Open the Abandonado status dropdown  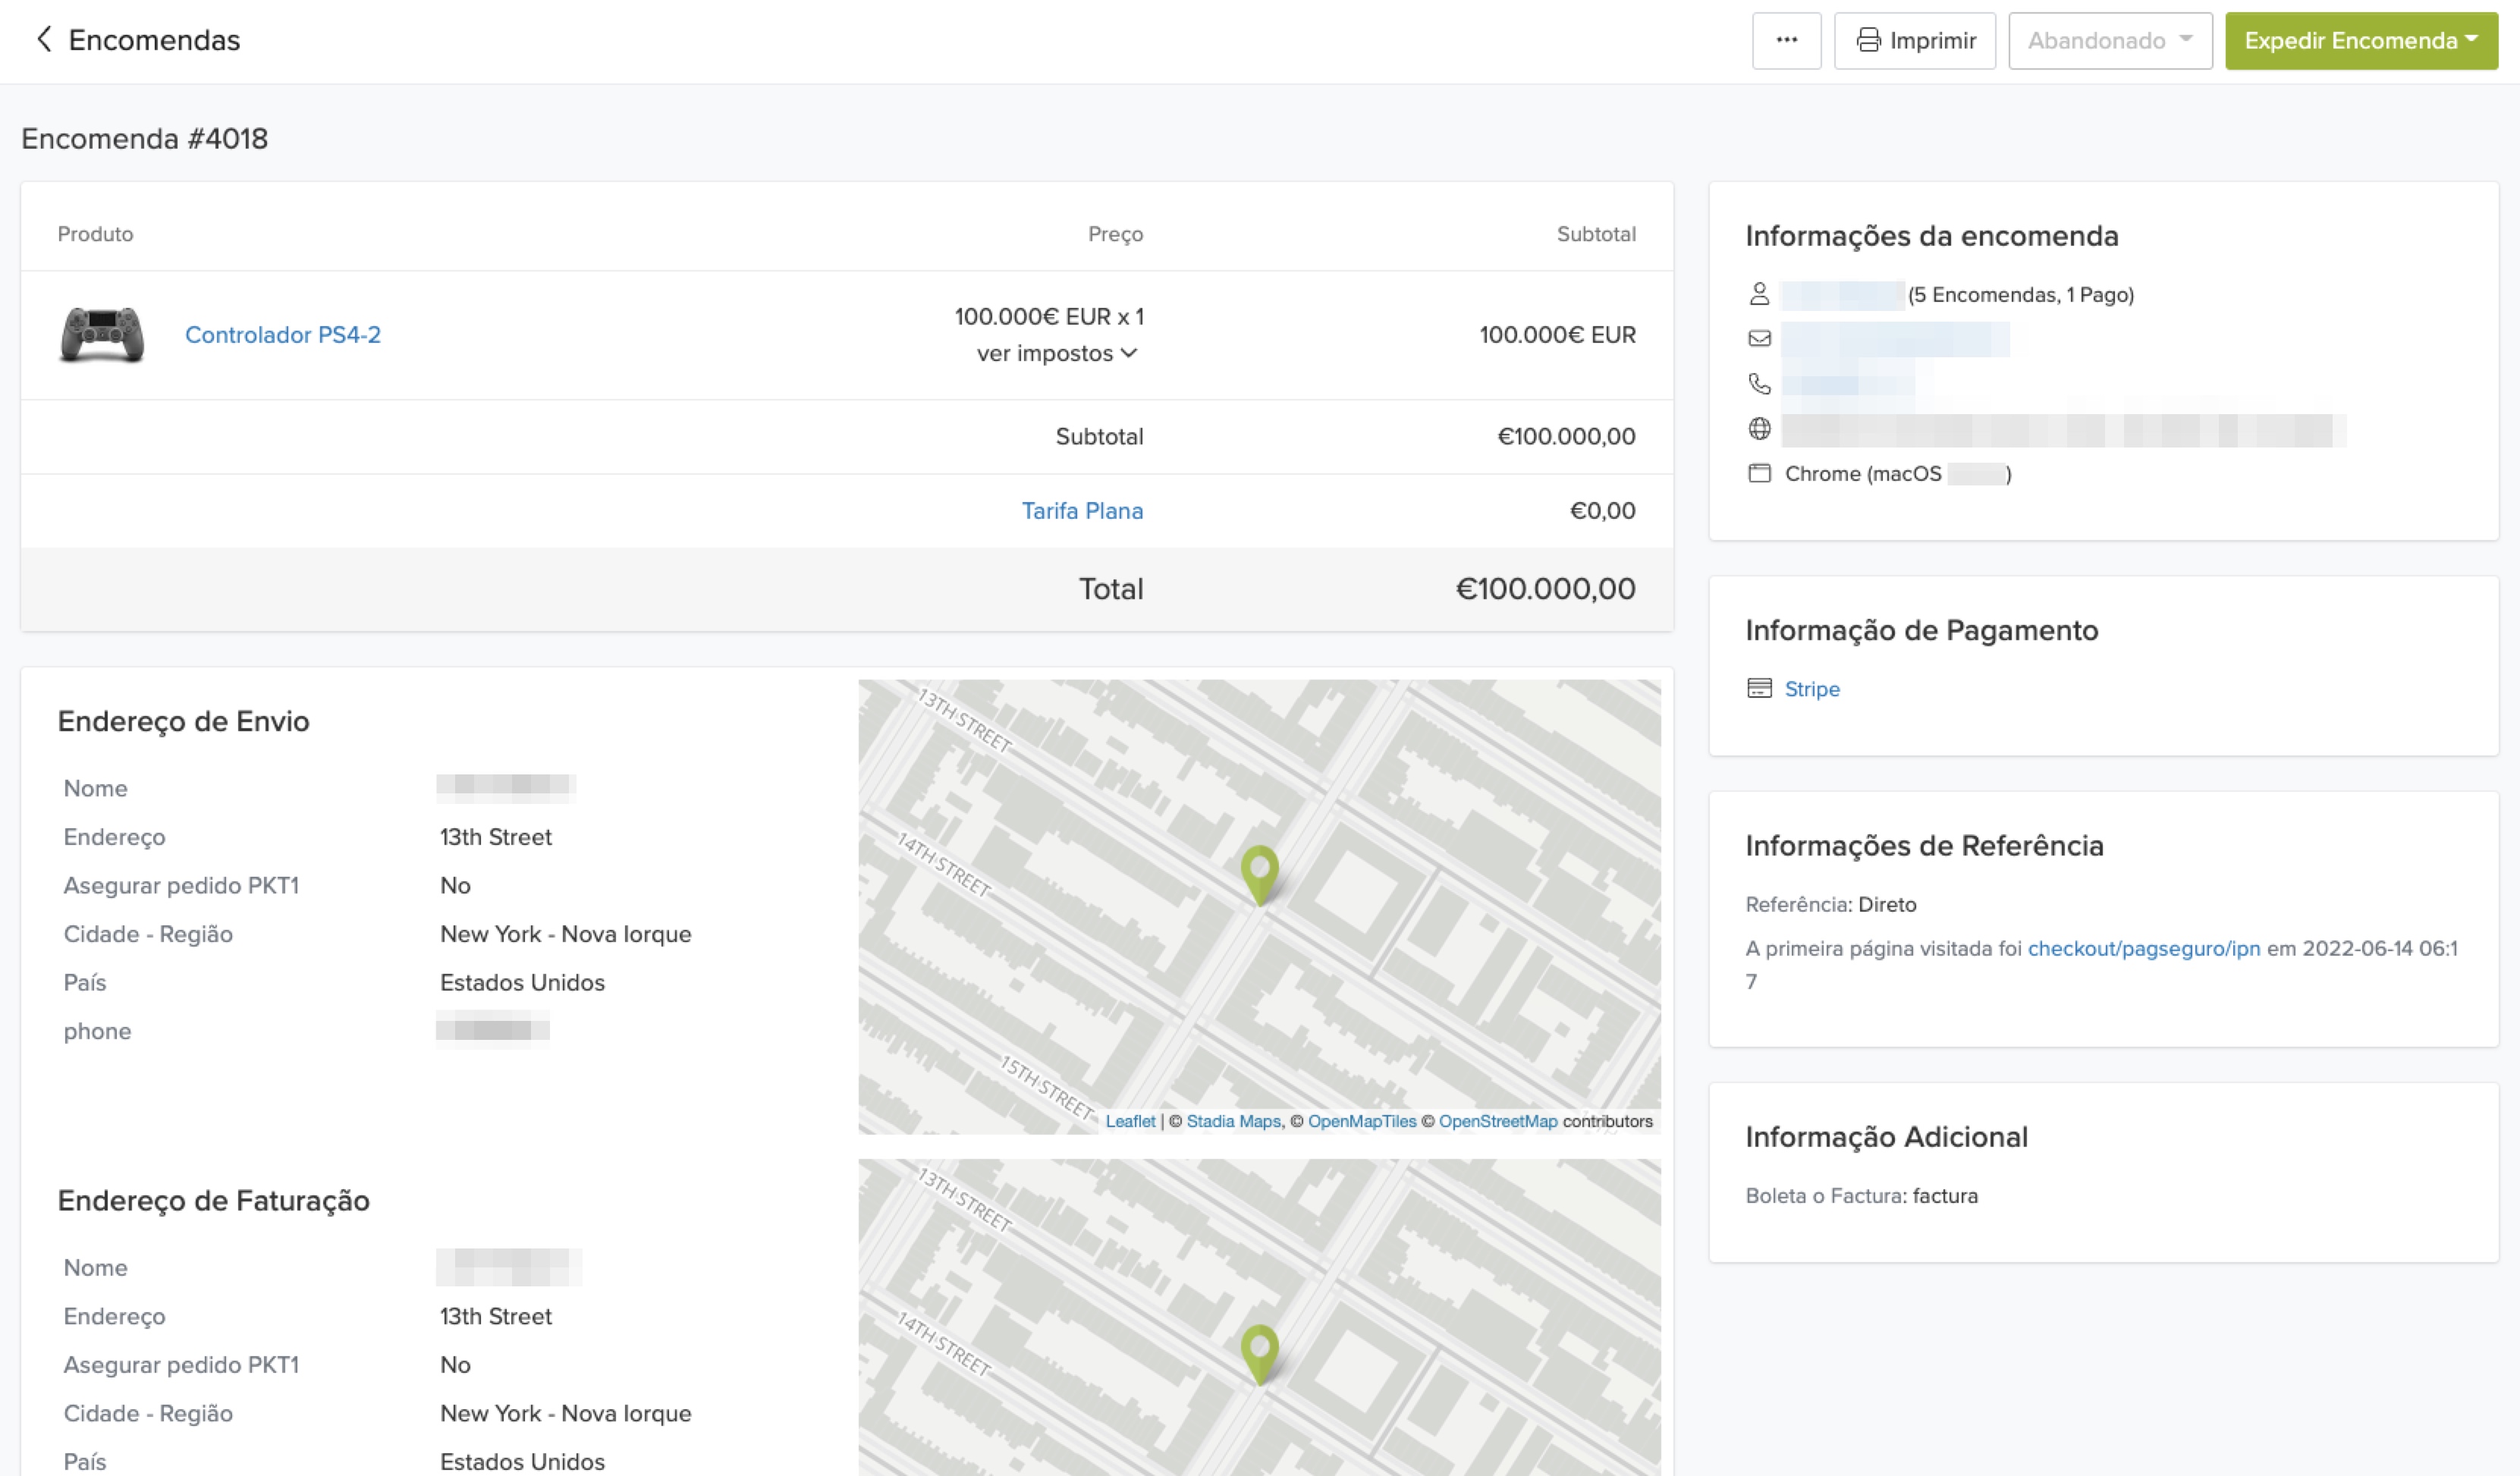2110,41
